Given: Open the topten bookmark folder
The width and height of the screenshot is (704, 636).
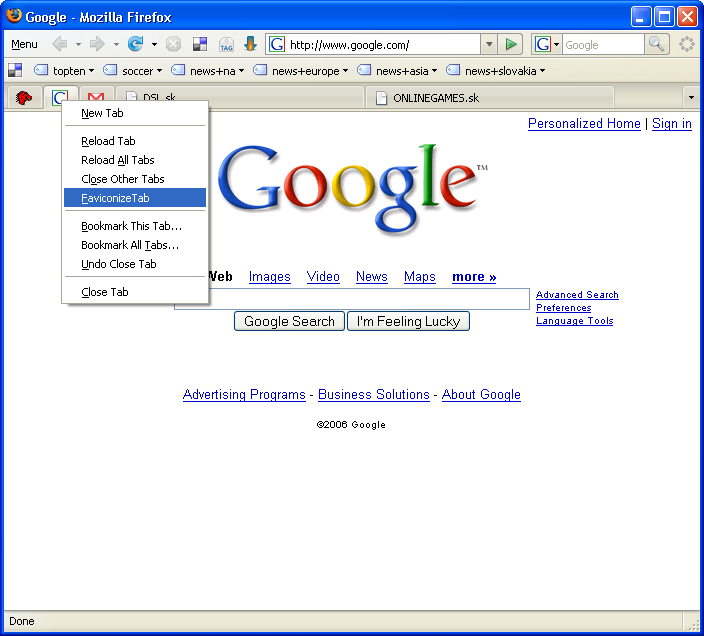Looking at the screenshot, I should 65,70.
